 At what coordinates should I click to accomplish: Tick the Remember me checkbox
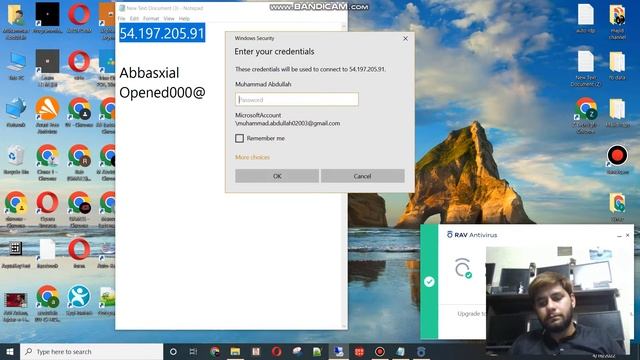point(240,138)
